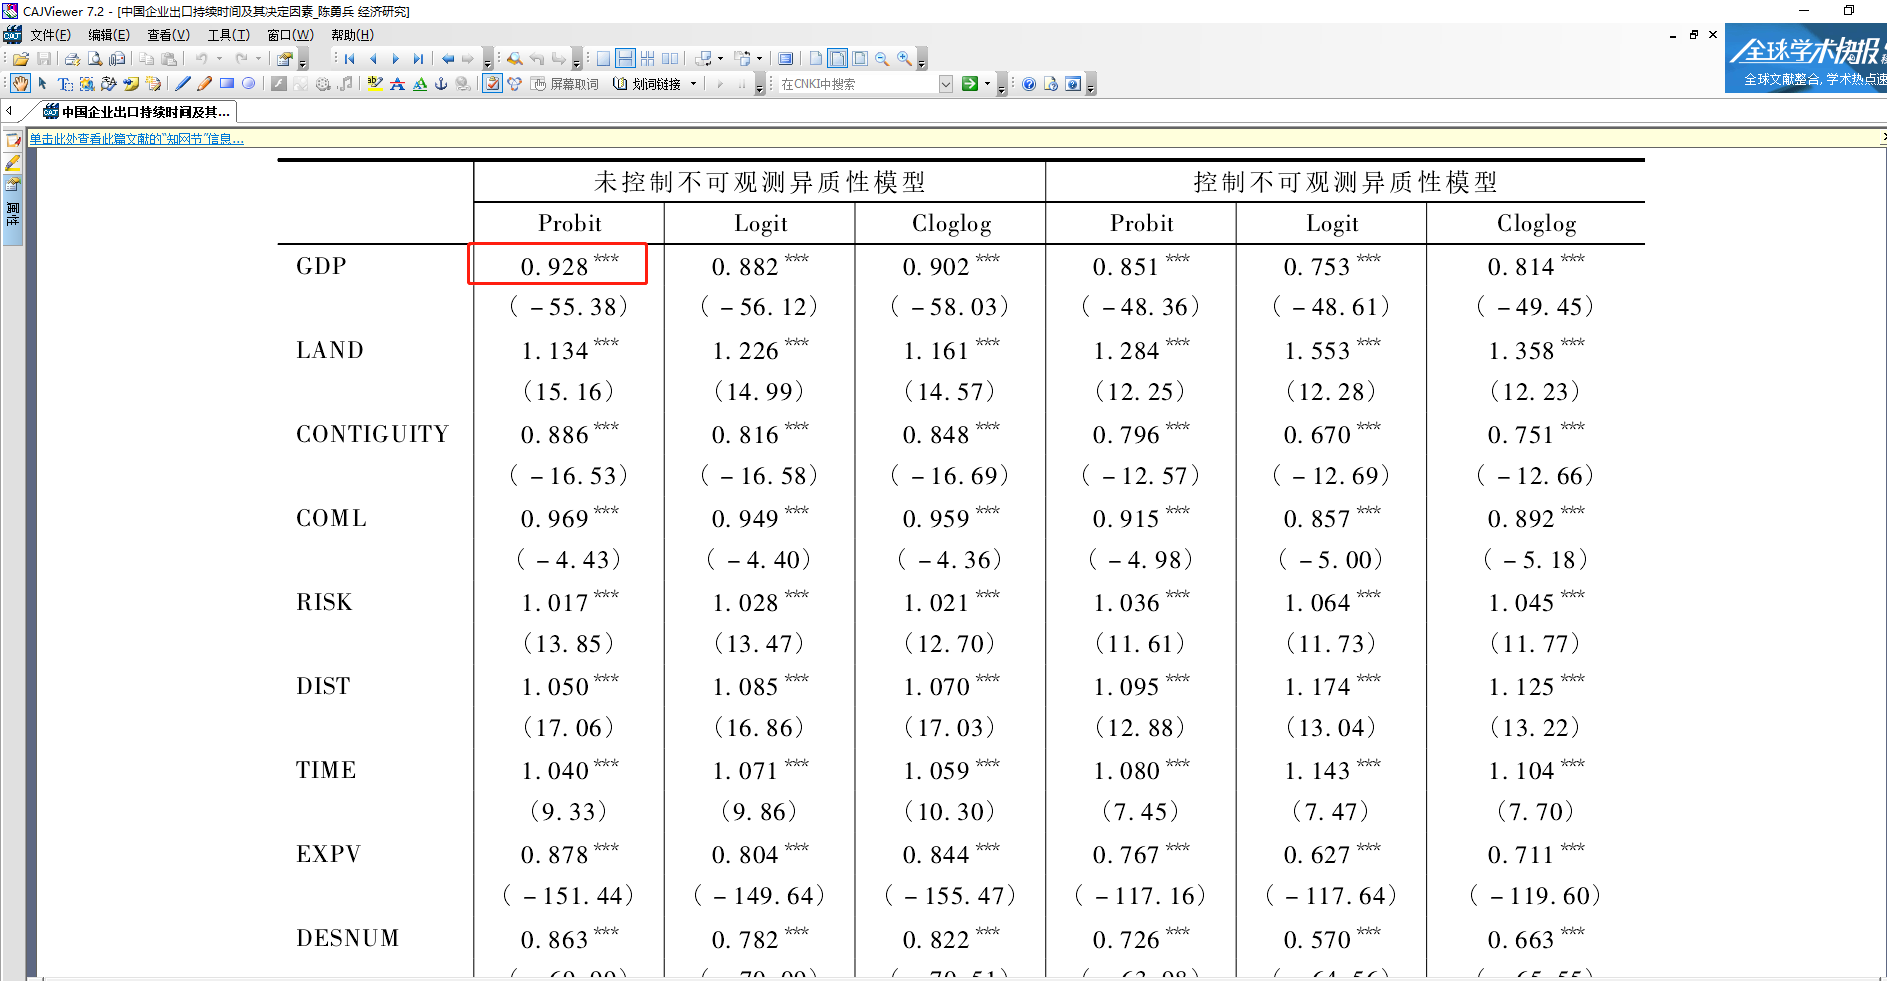Click the Save disk icon

pos(43,59)
